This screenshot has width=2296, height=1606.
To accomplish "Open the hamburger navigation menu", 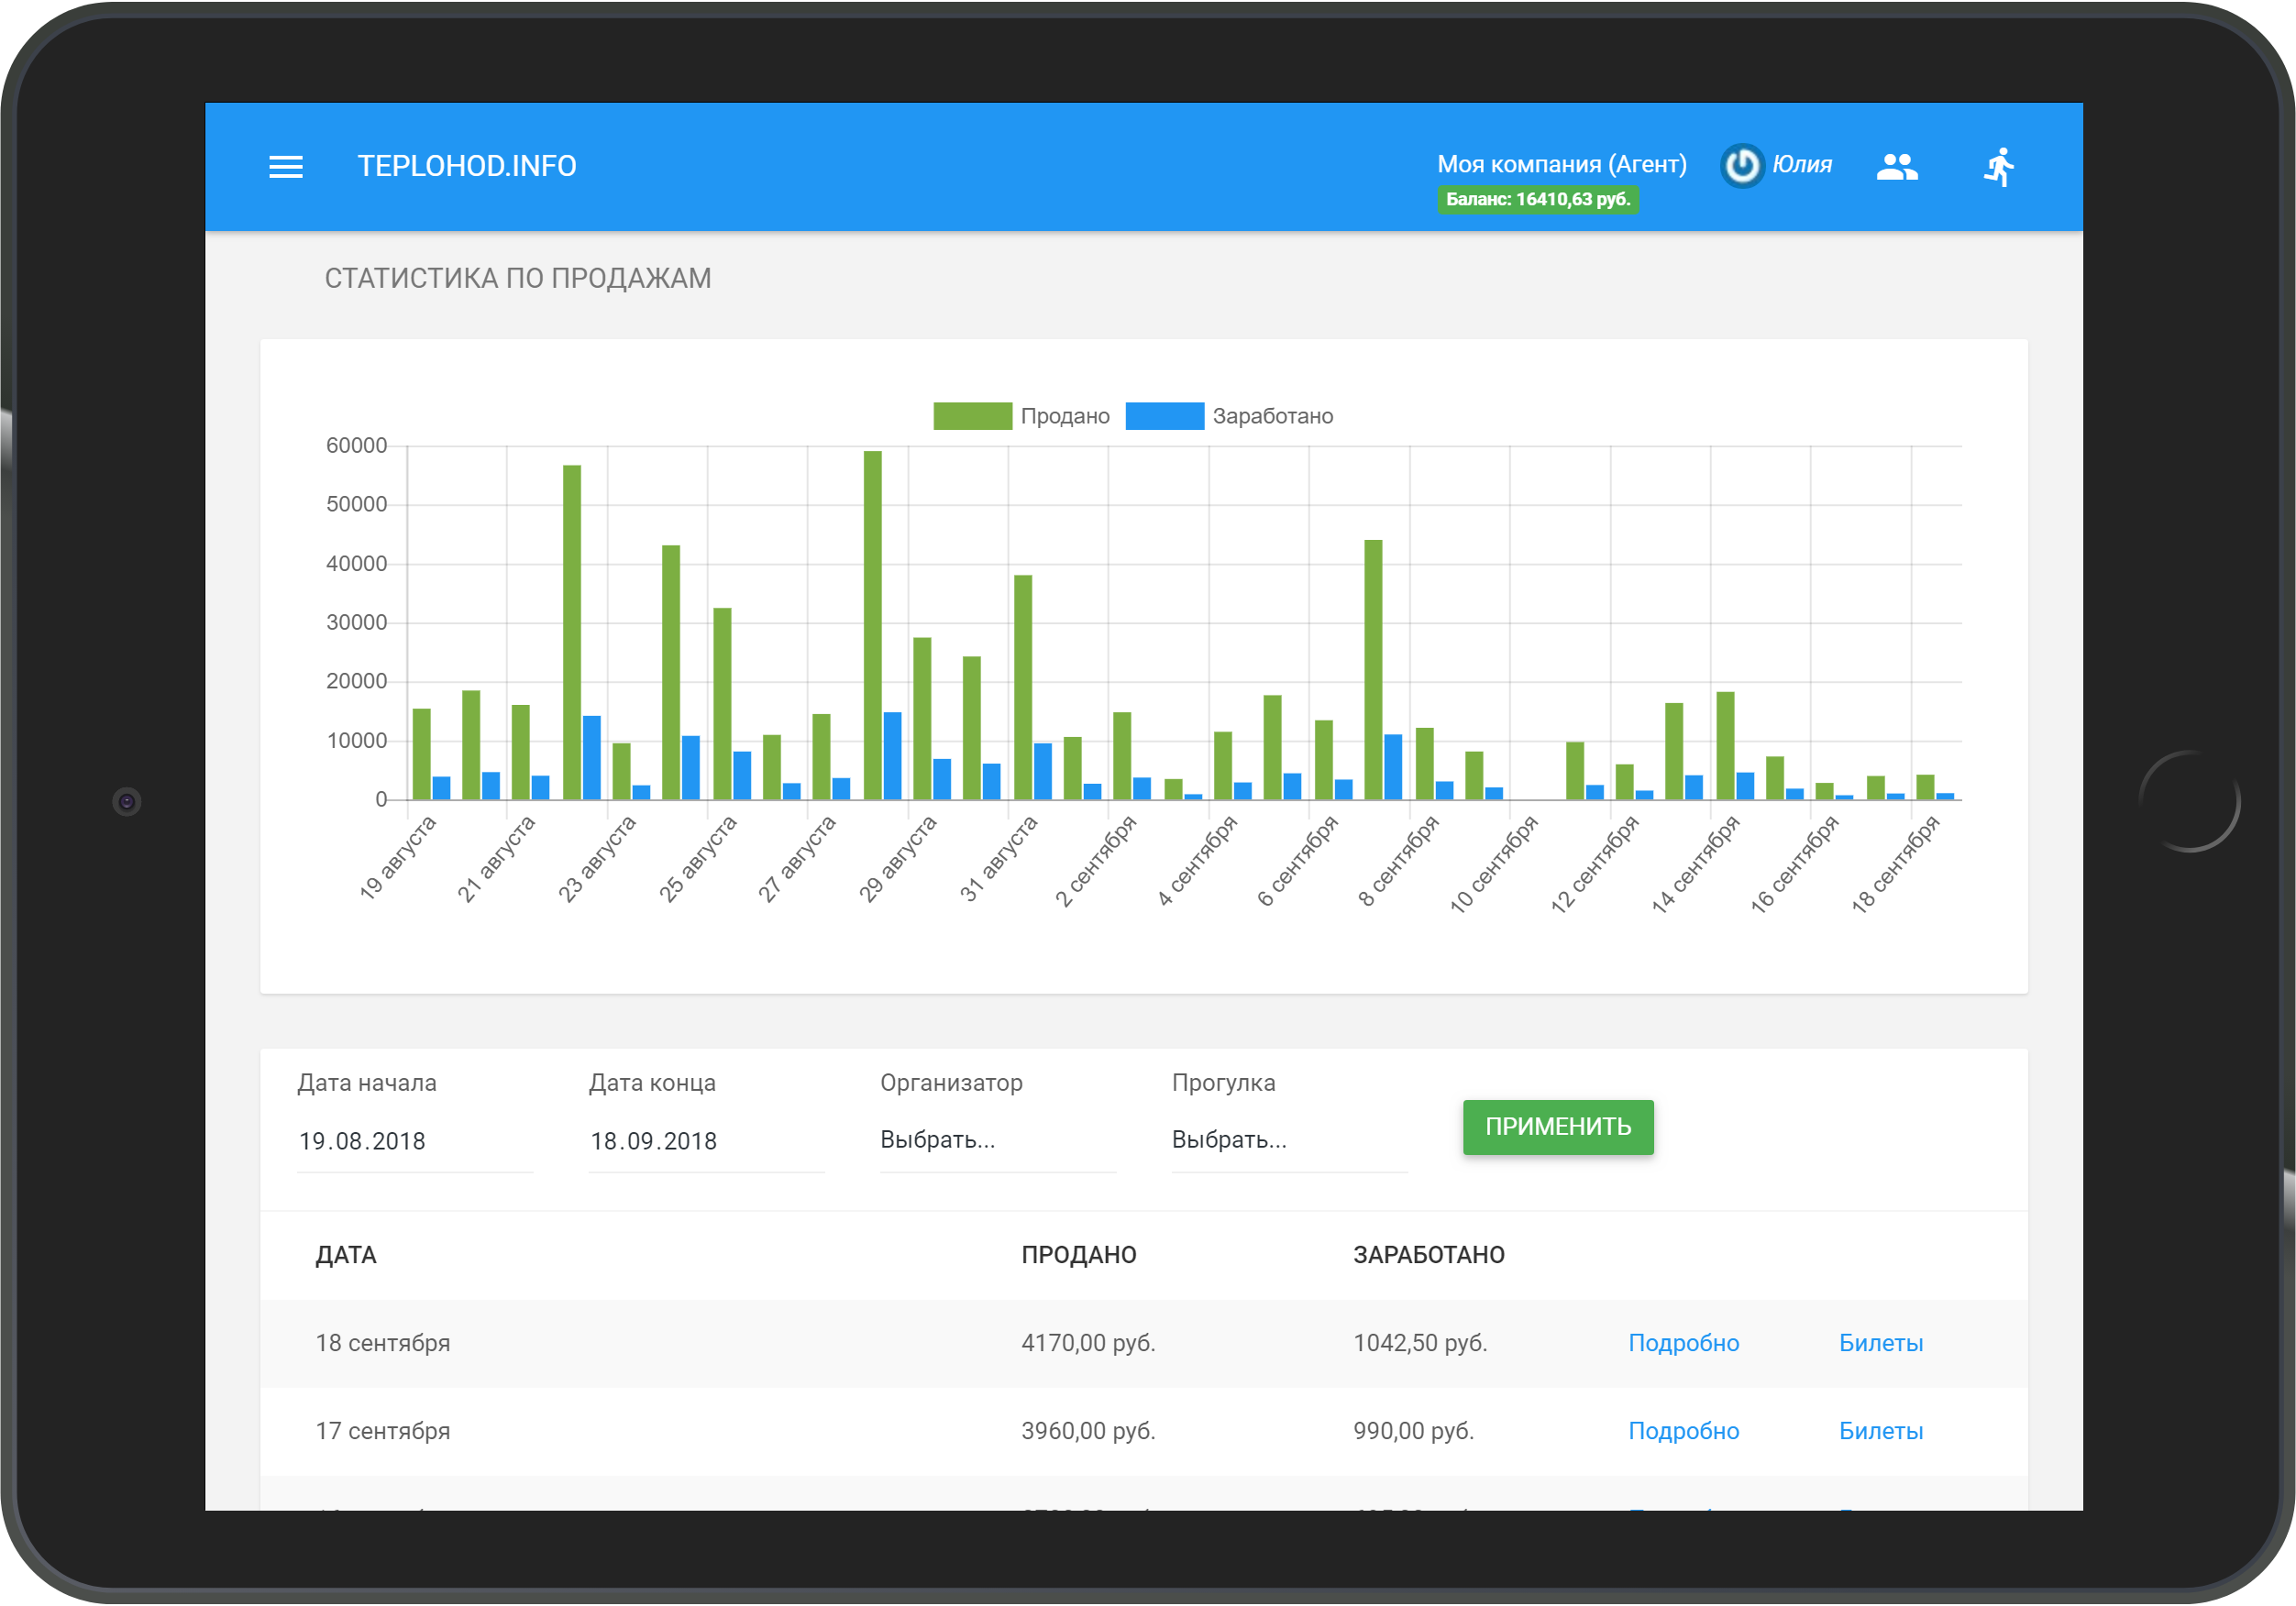I will (x=285, y=167).
